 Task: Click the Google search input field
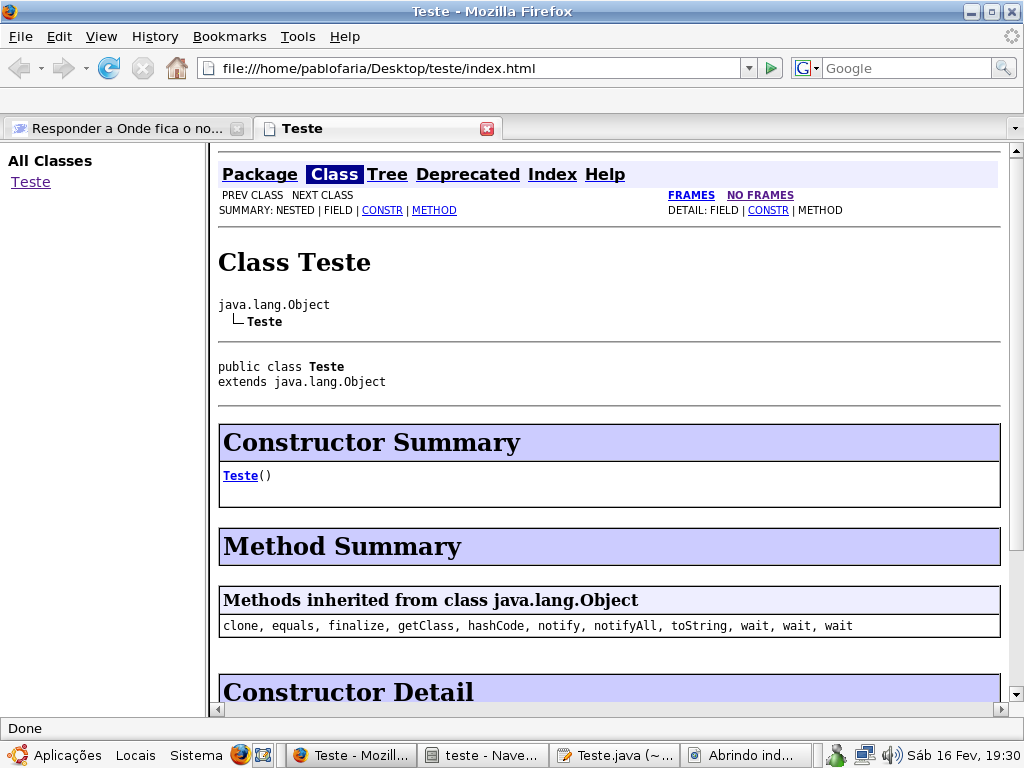point(906,68)
